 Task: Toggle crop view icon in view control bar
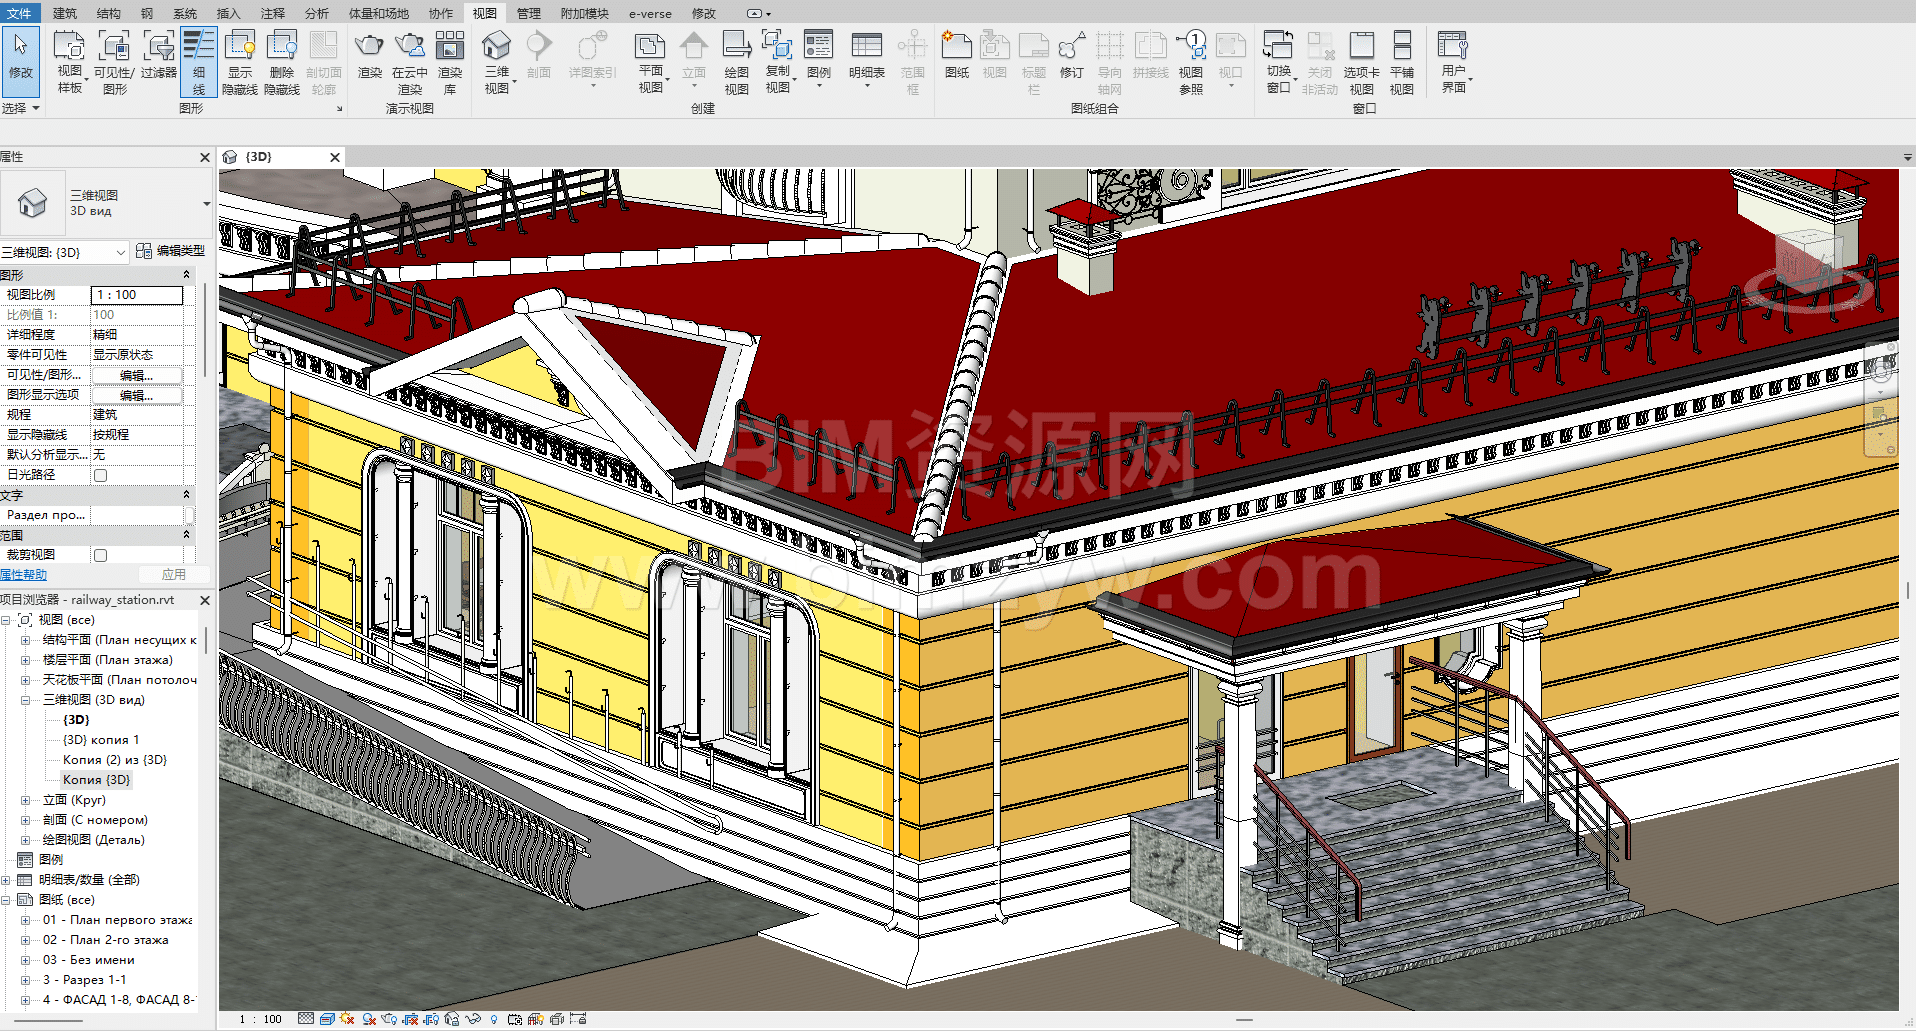410,1019
